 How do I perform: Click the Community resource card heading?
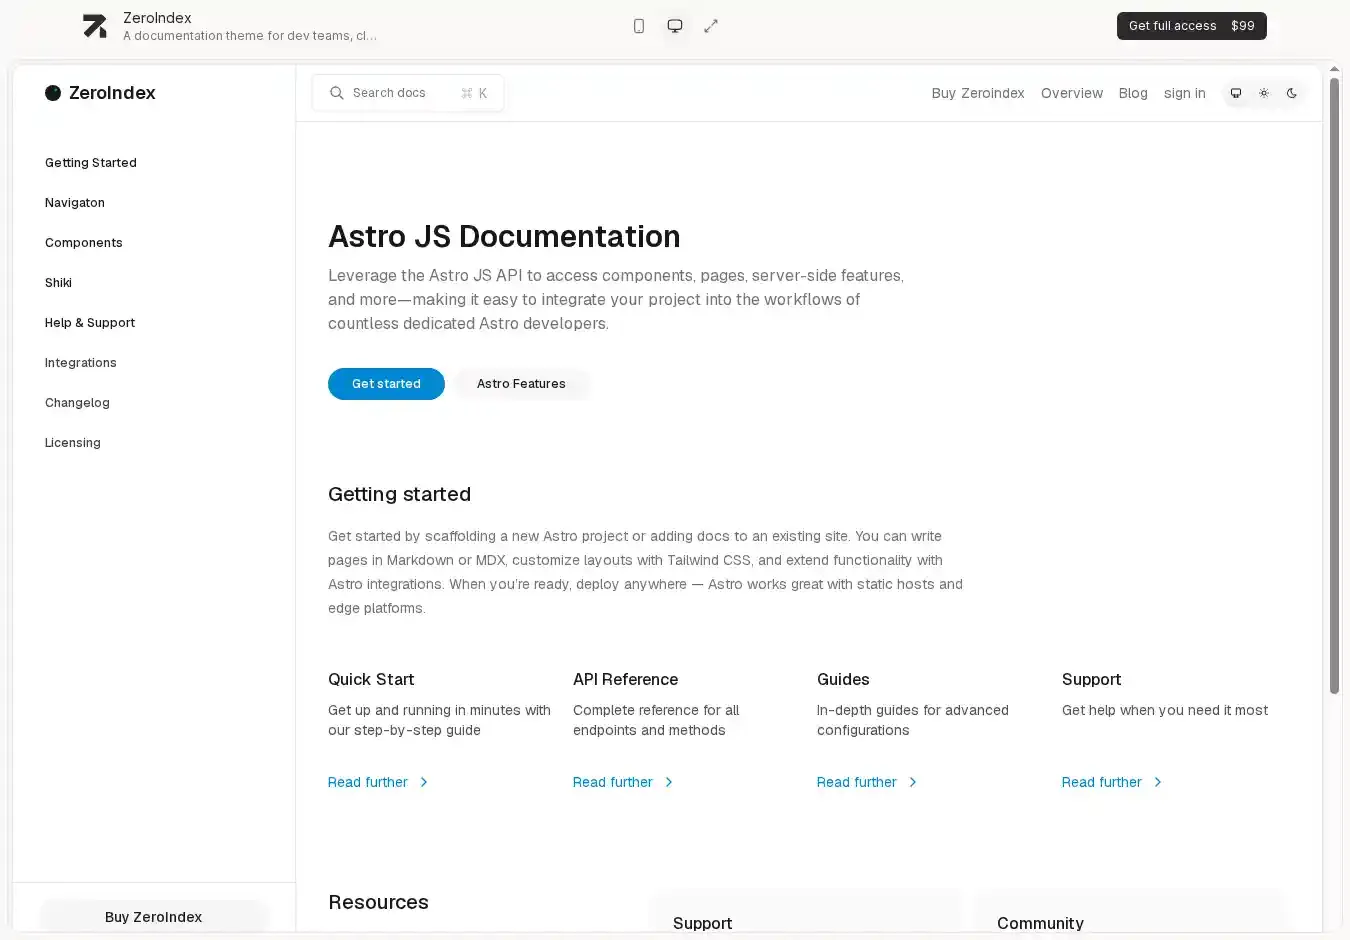[x=1040, y=923]
